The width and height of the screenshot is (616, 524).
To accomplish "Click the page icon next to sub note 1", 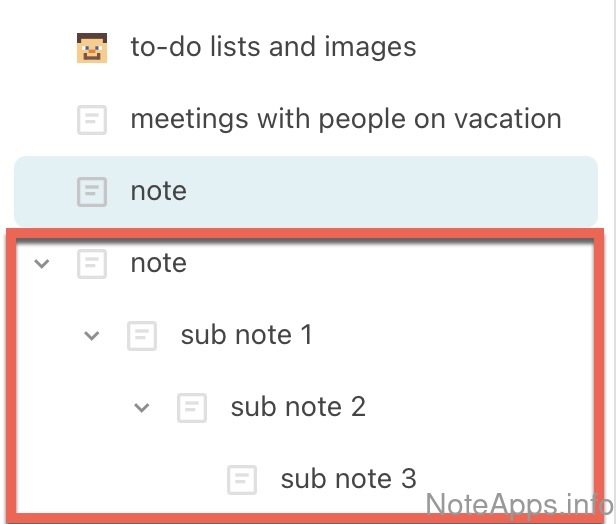I will click(x=142, y=335).
